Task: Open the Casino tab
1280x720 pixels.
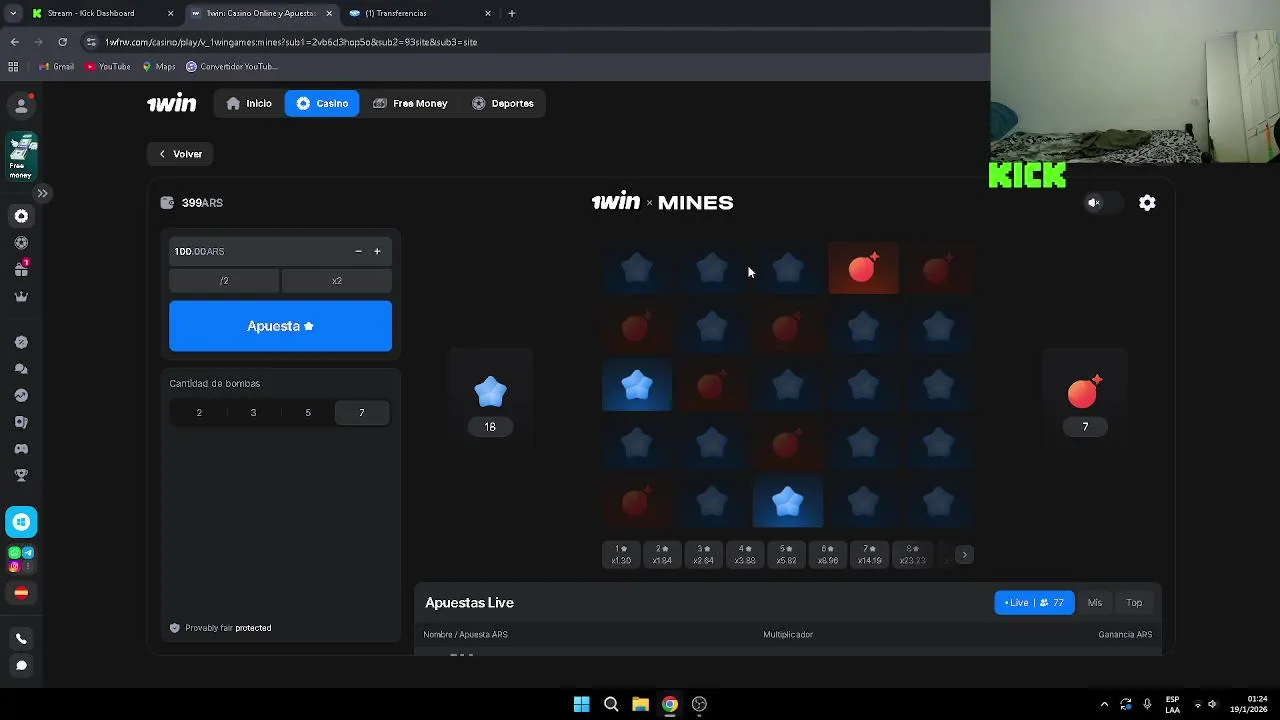Action: tap(322, 103)
